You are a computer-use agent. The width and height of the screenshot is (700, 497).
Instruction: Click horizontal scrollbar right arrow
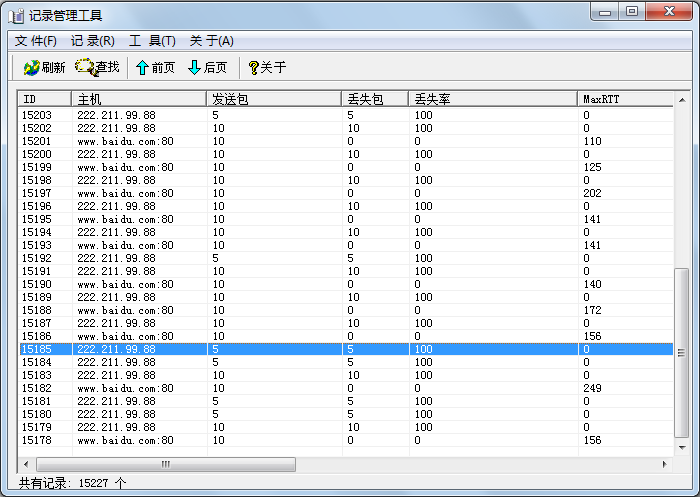coord(665,465)
